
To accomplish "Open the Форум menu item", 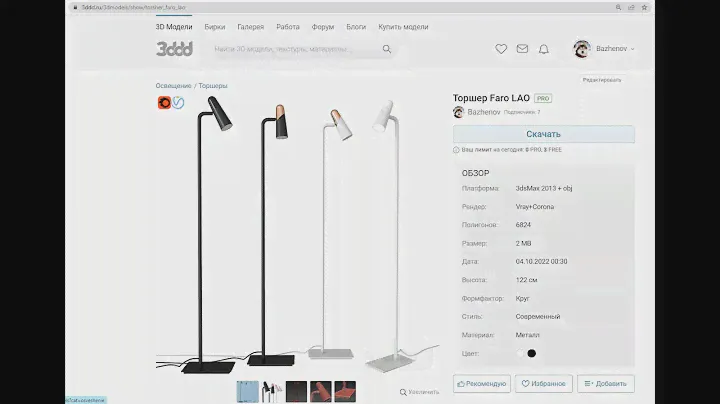I will point(322,27).
